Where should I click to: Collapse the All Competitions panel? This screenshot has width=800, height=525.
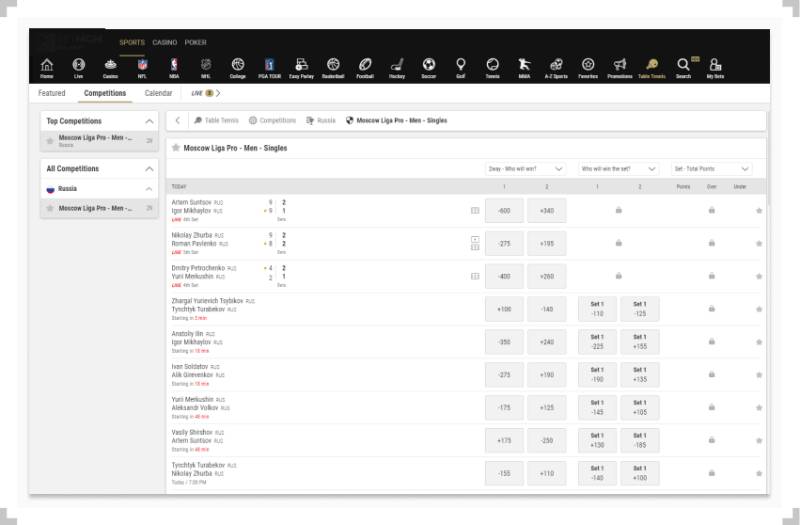[149, 168]
